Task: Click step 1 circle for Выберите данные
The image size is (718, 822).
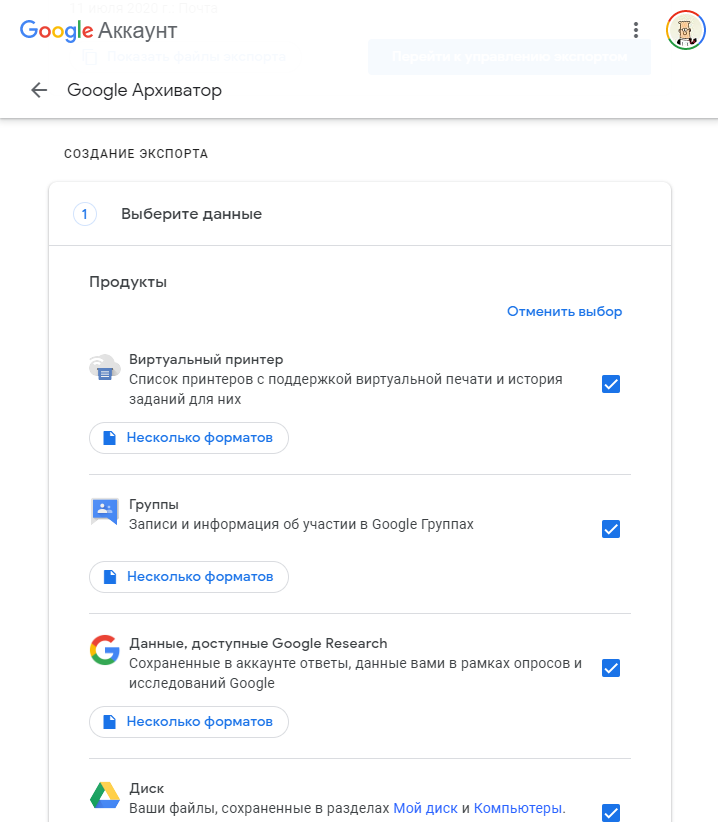Action: (x=85, y=214)
